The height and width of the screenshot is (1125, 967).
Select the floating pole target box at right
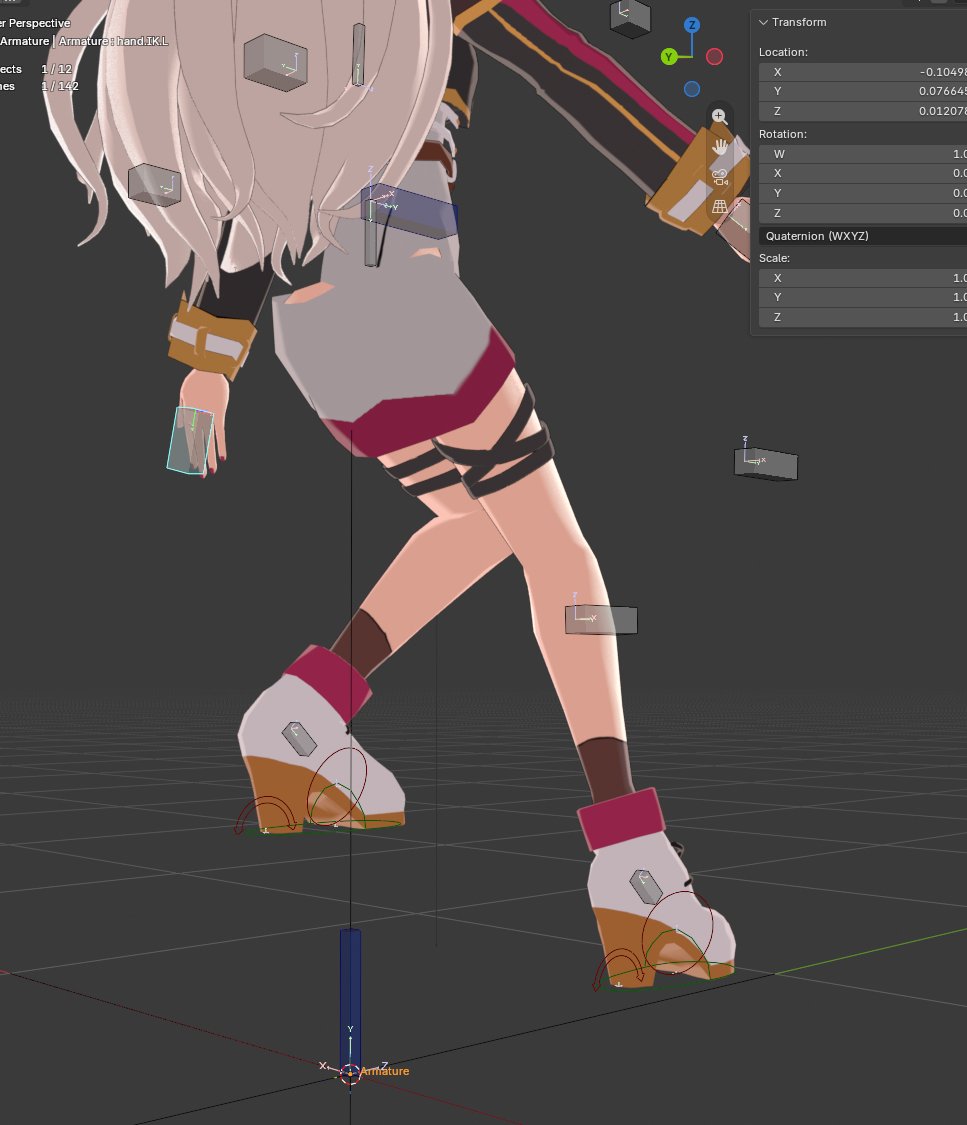765,463
